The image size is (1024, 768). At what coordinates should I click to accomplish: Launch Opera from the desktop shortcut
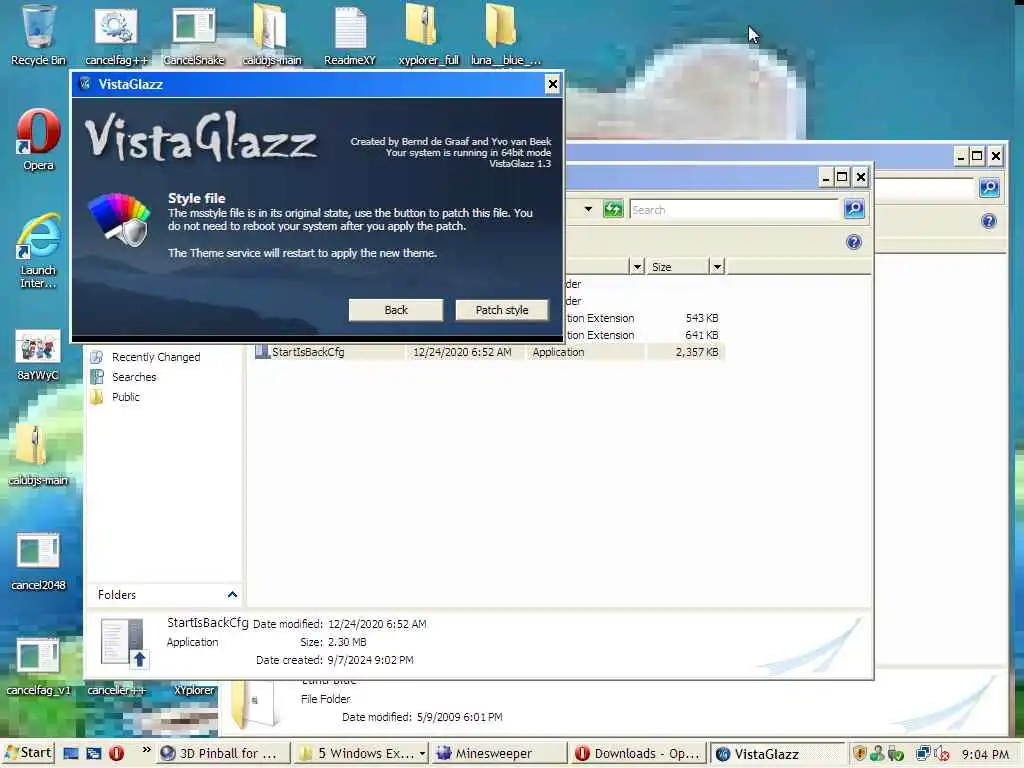[x=38, y=139]
